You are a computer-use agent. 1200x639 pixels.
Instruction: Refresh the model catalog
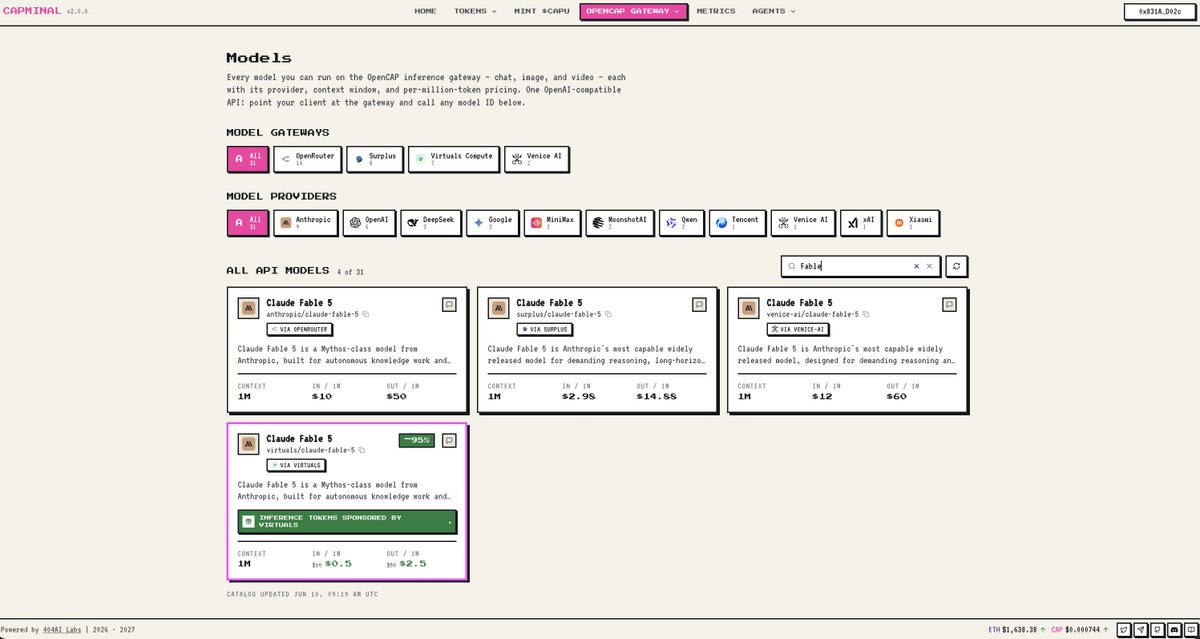pyautogui.click(x=957, y=266)
